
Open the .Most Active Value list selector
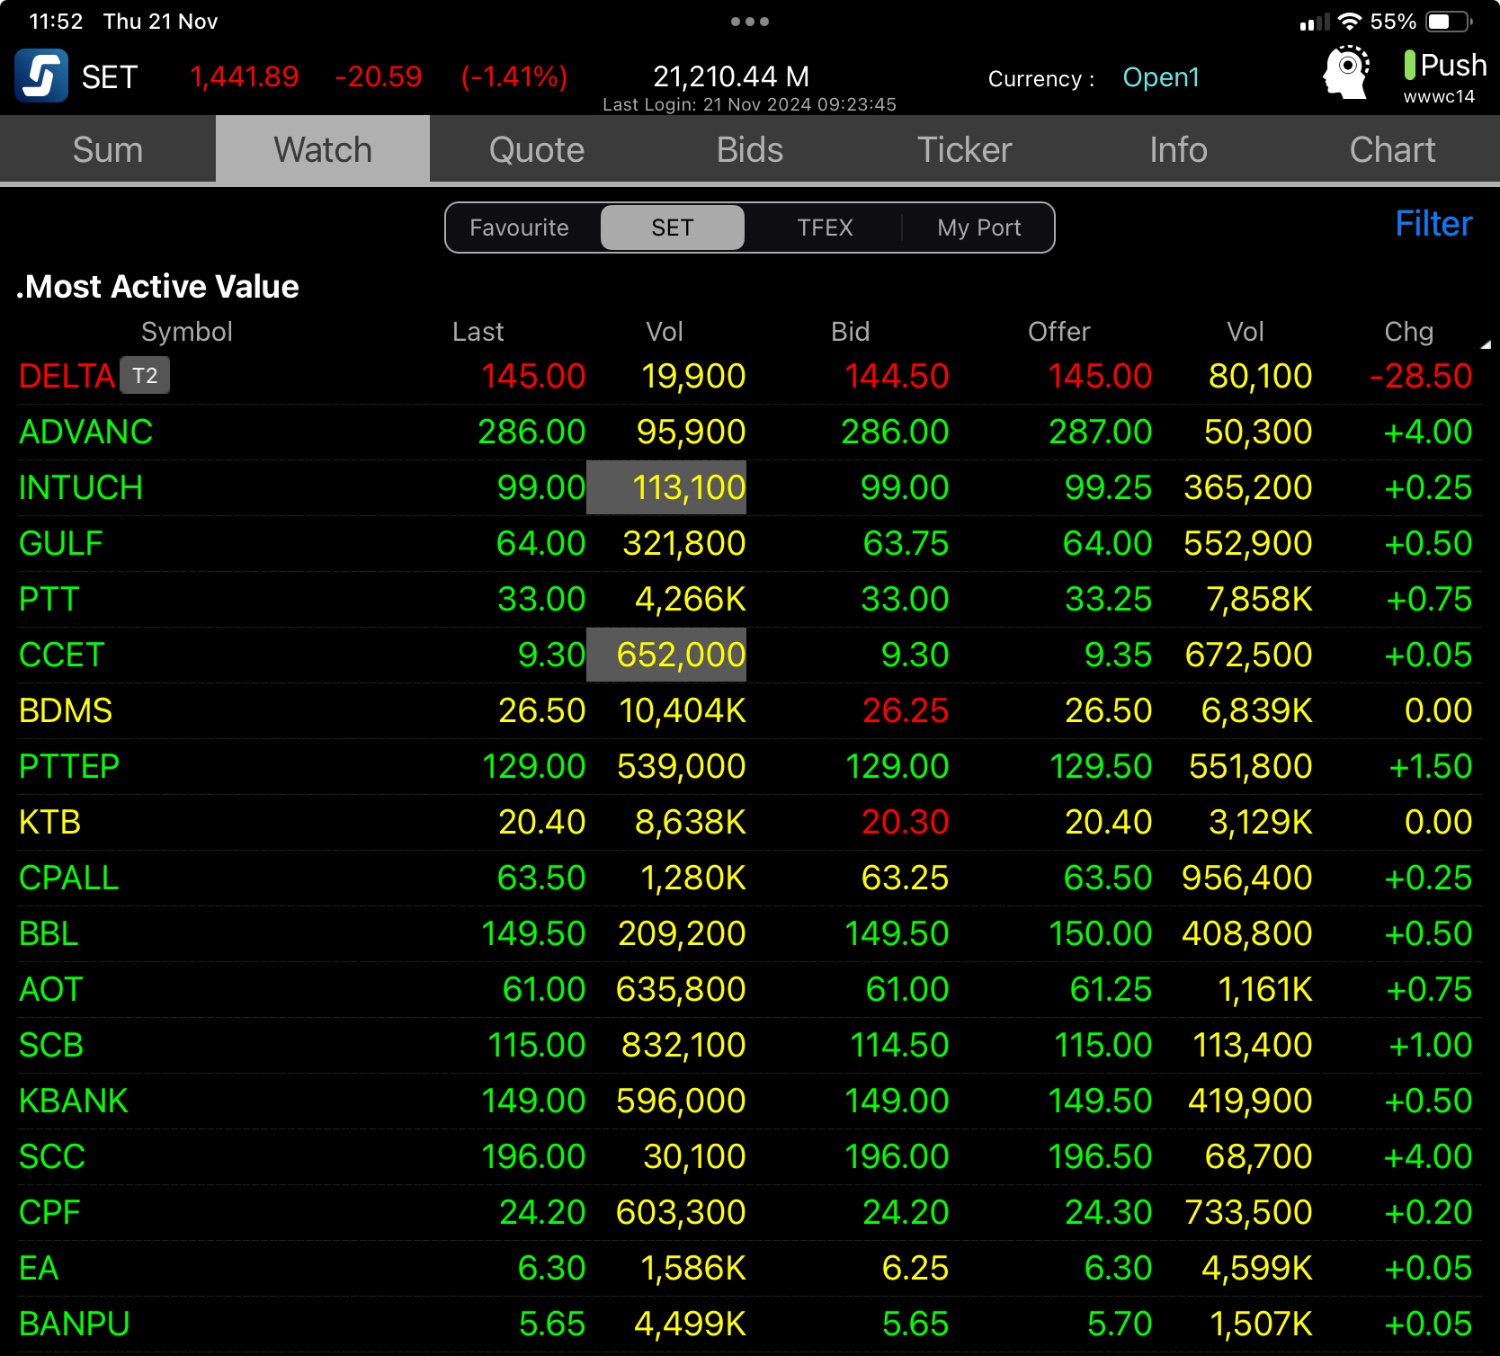(158, 287)
